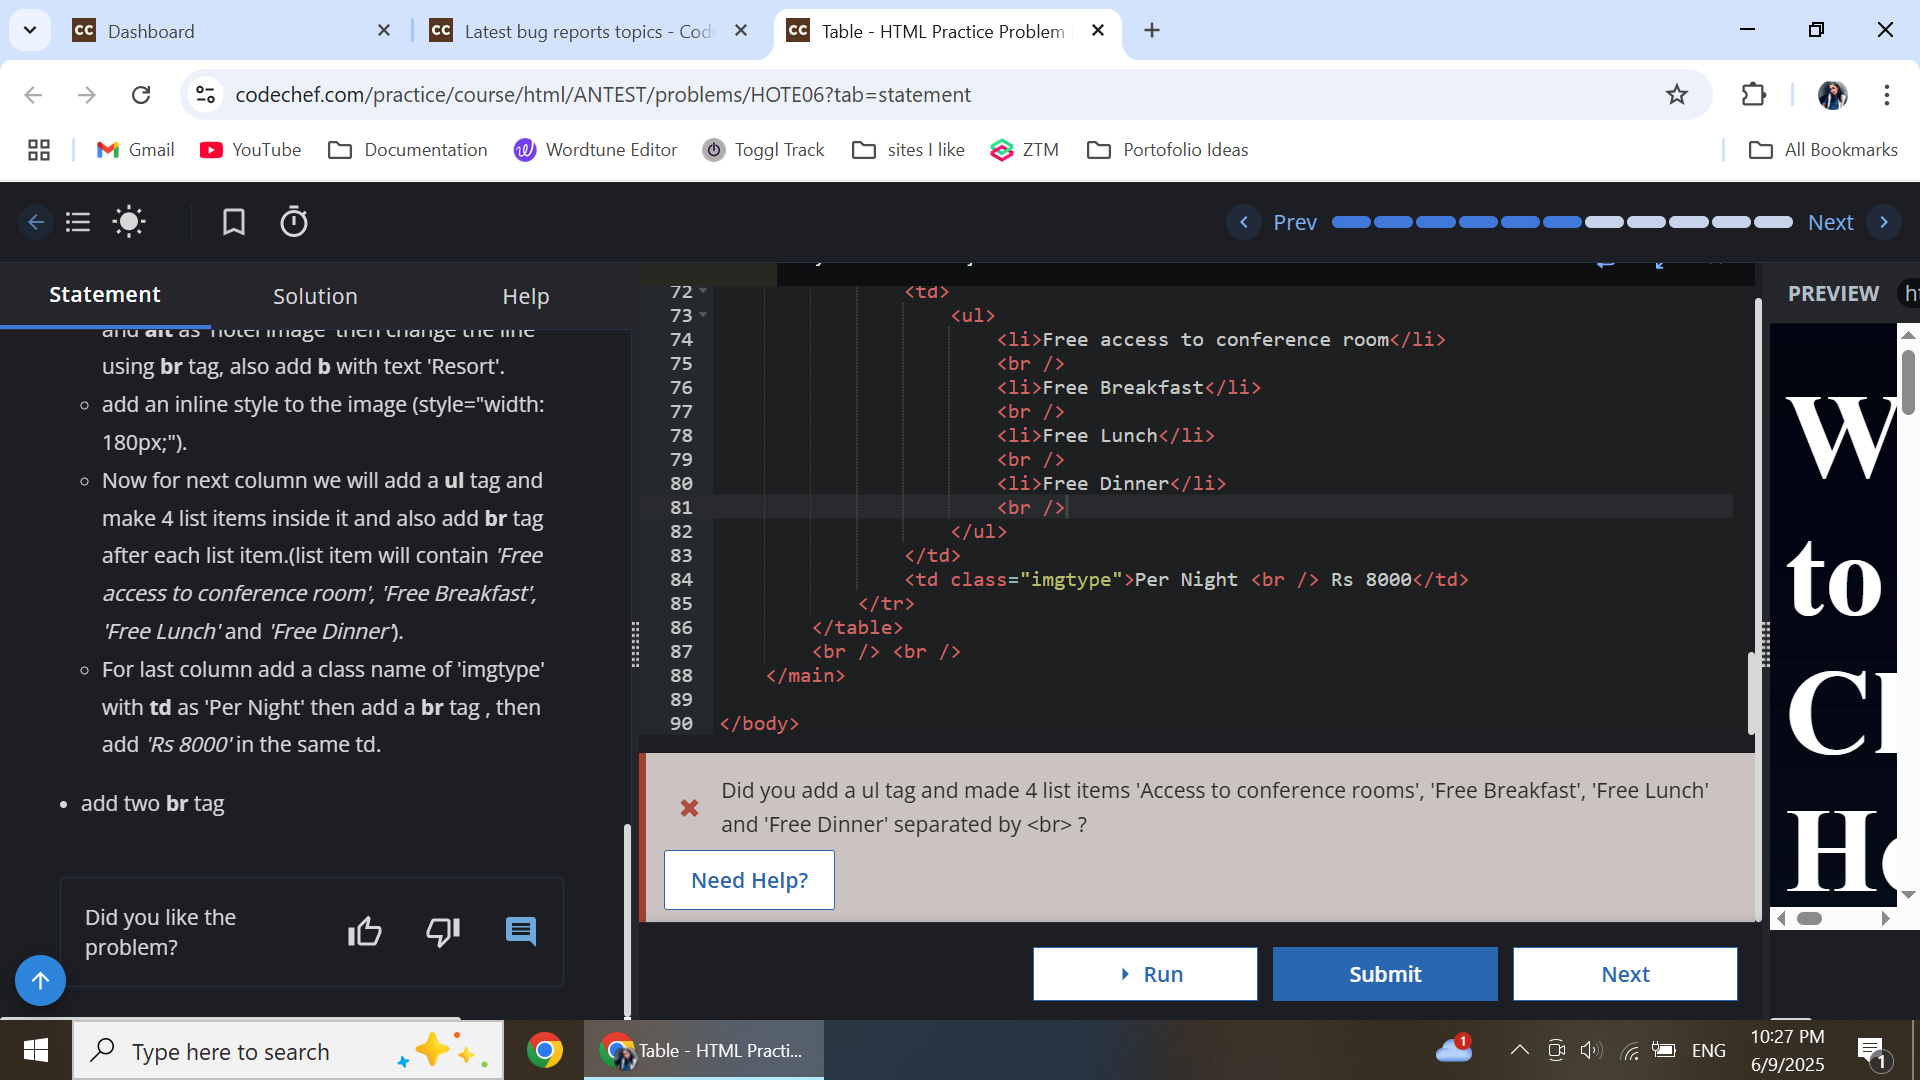1920x1080 pixels.
Task: Open the feedback comment icon
Action: point(521,932)
